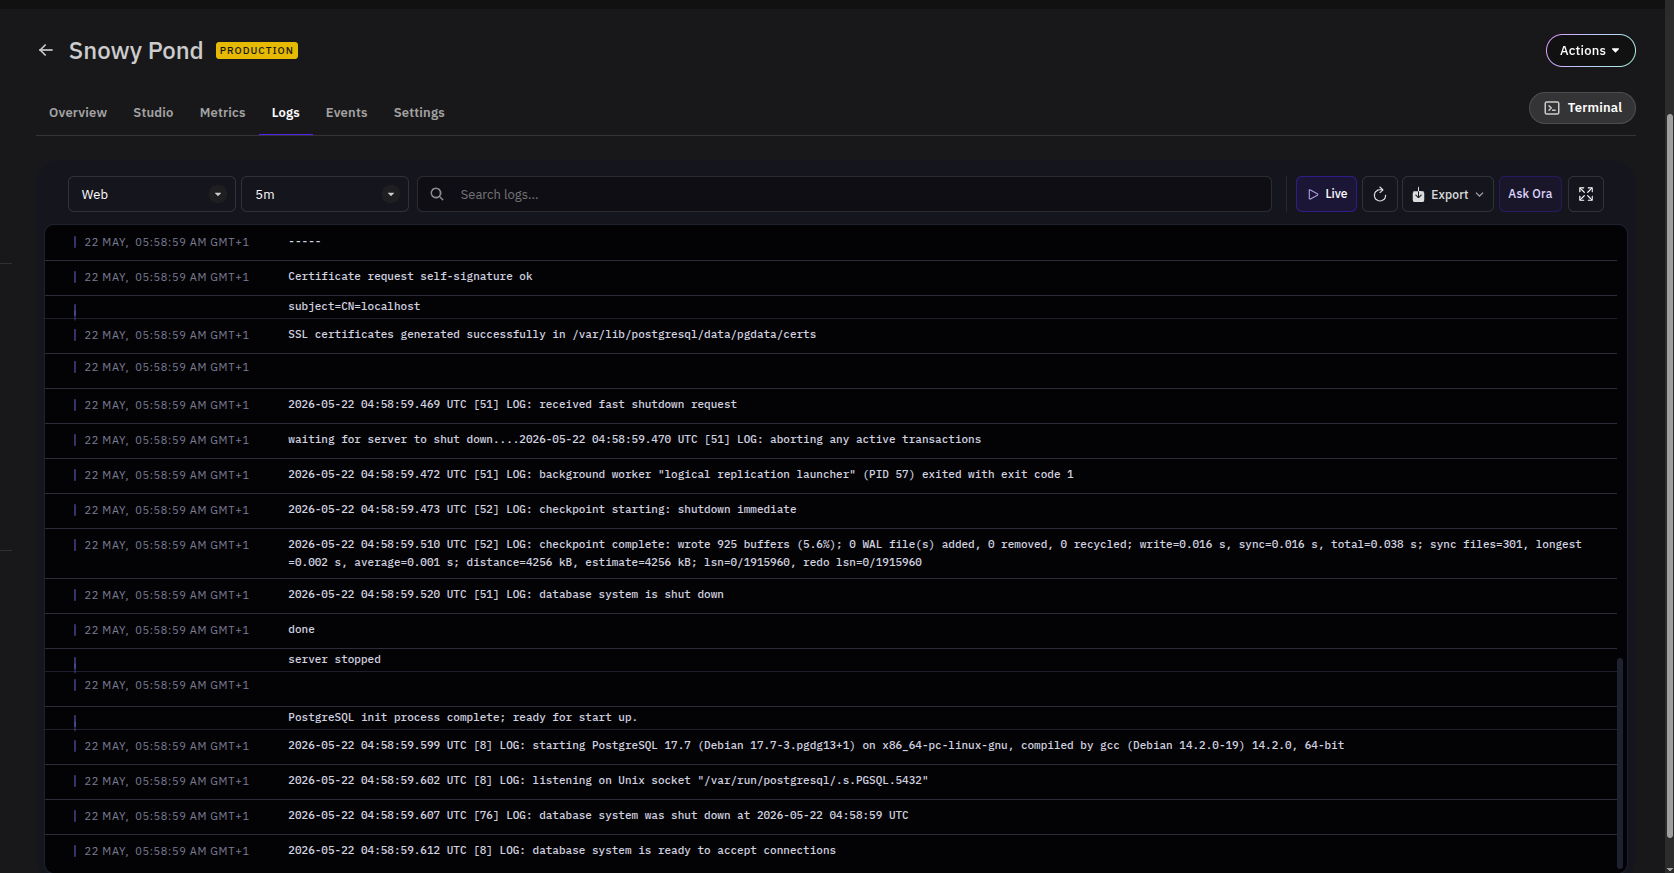Select 'database system was shut down at' line

tap(831, 816)
